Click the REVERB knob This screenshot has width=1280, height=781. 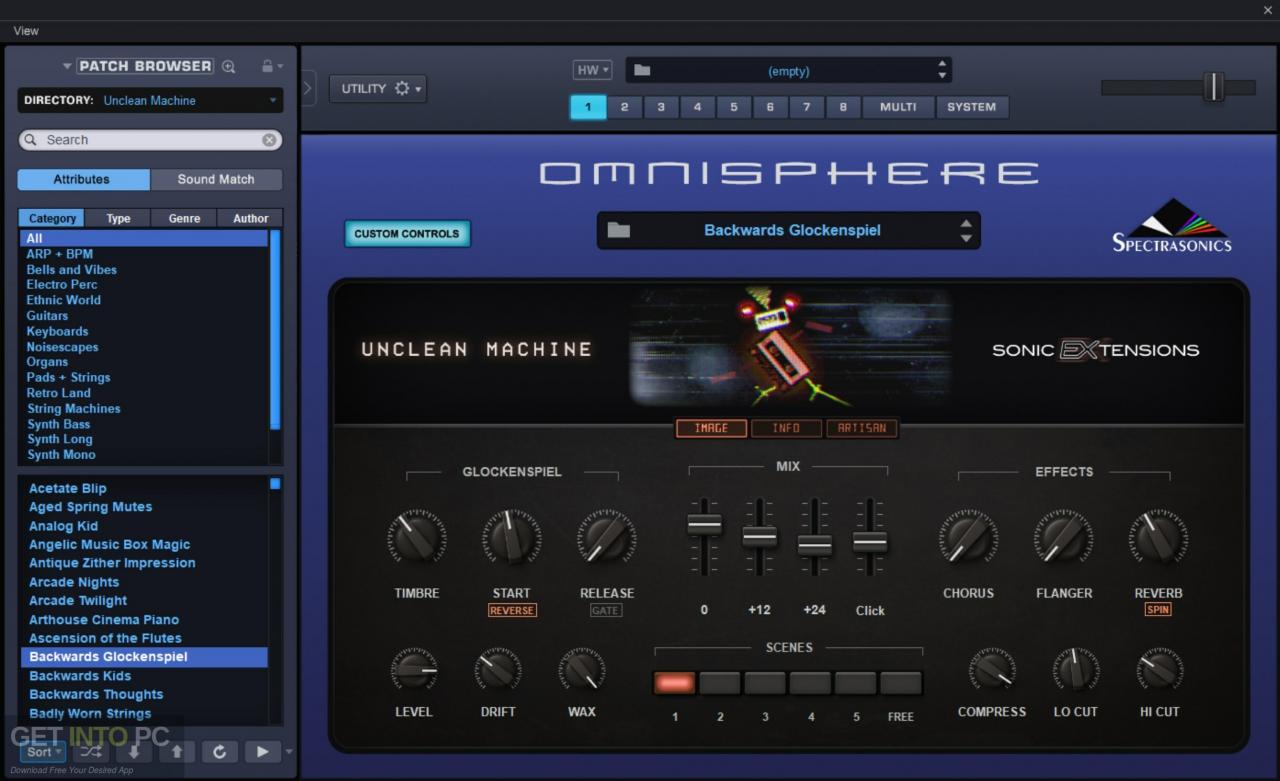[x=1158, y=537]
